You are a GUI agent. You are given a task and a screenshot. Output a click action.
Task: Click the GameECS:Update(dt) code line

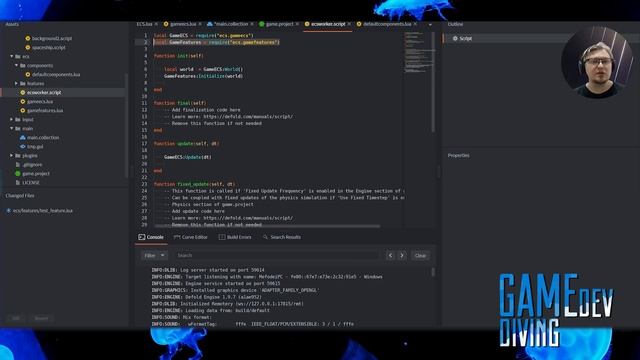pyautogui.click(x=188, y=157)
